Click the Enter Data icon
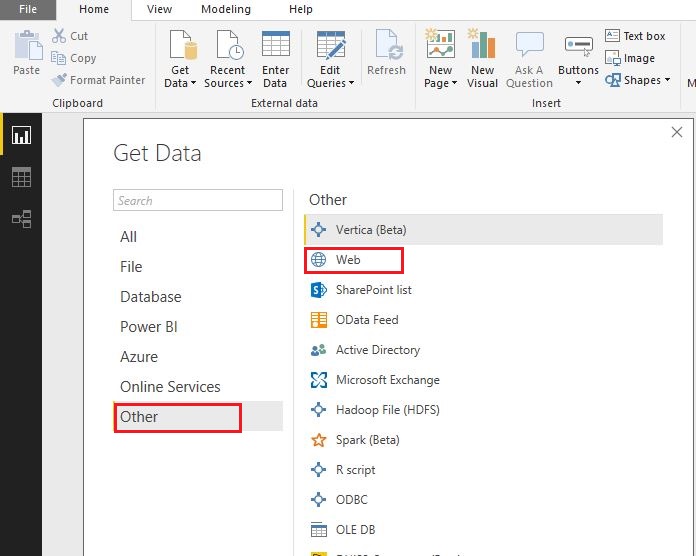Screen dimensions: 696x556 (276, 46)
